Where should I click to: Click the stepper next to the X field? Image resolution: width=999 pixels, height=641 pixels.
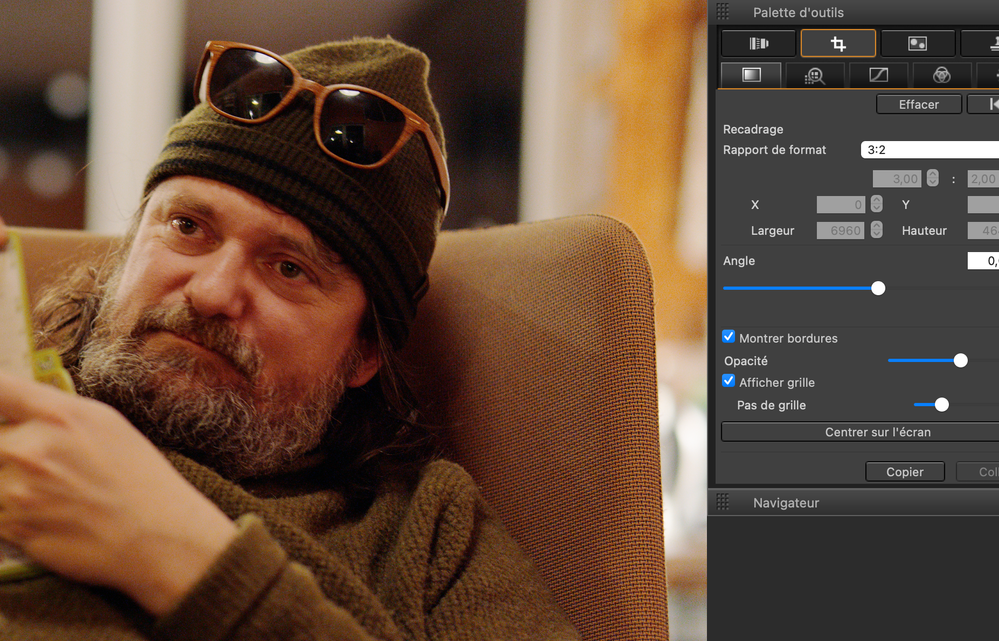[x=876, y=204]
